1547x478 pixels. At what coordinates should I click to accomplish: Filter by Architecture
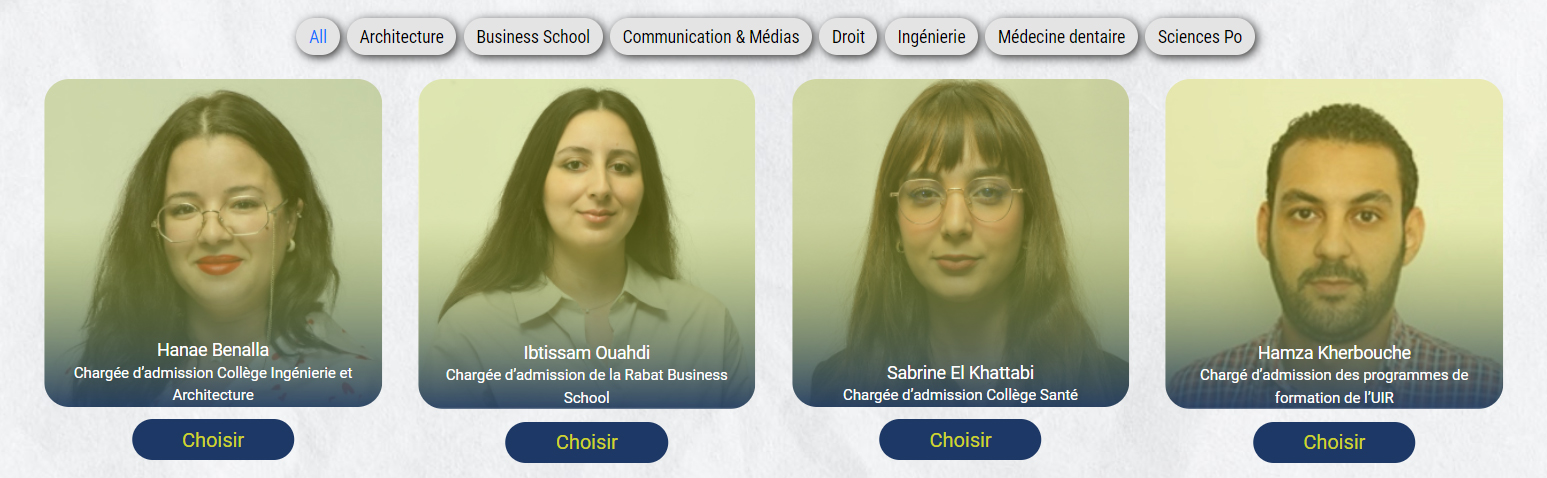click(402, 37)
